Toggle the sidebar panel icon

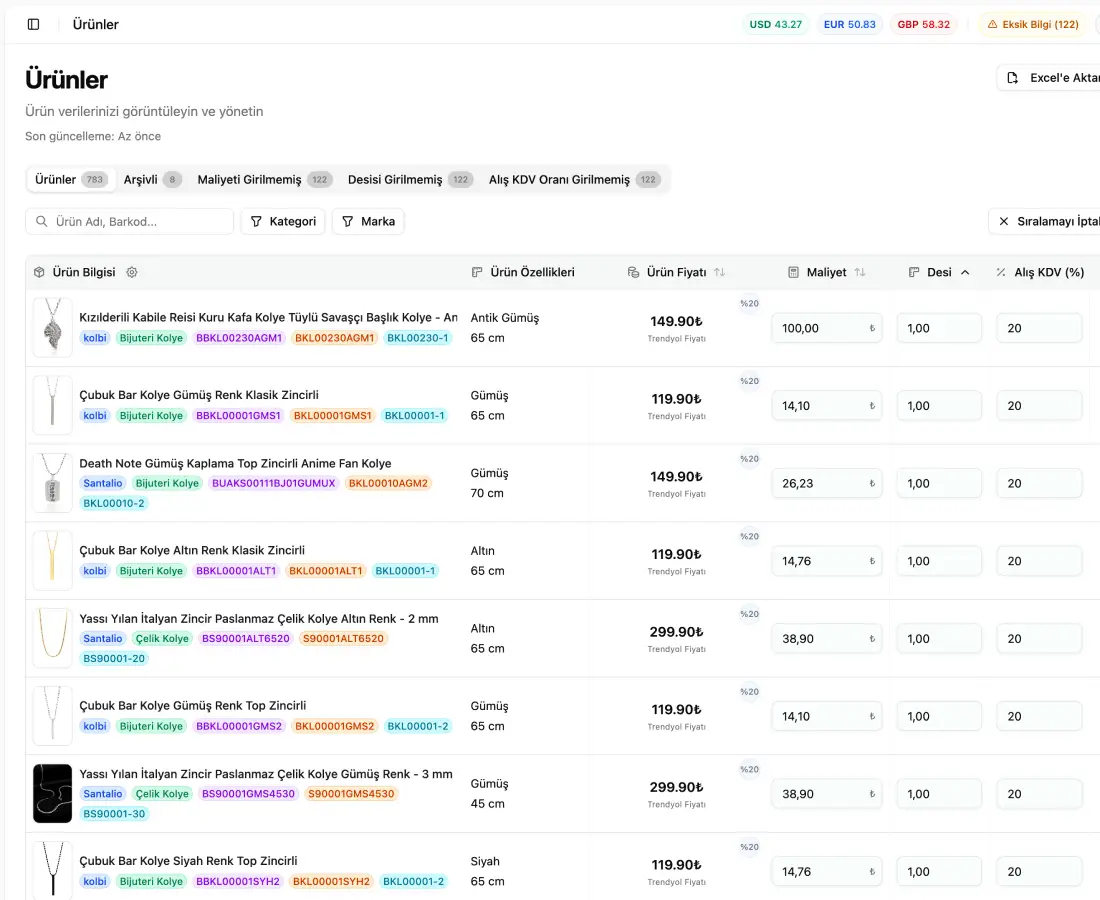33,25
